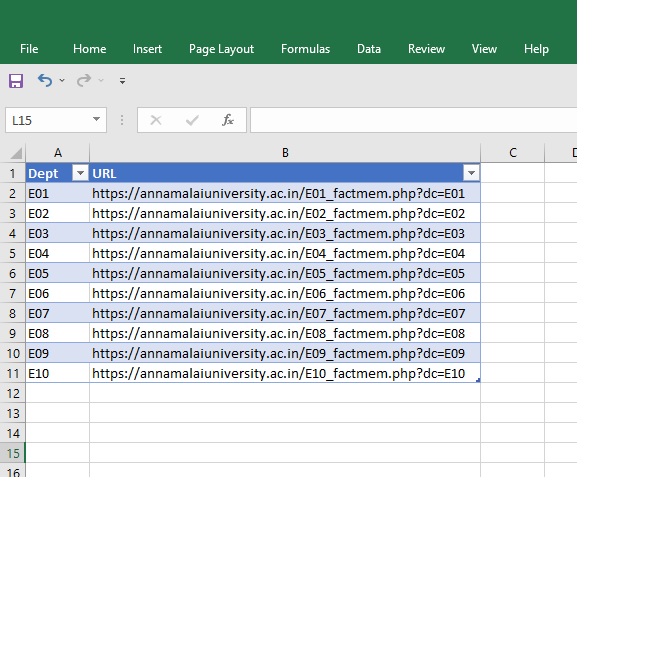Screen dimensions: 646x649
Task: Click the Redo arrow icon
Action: point(84,80)
